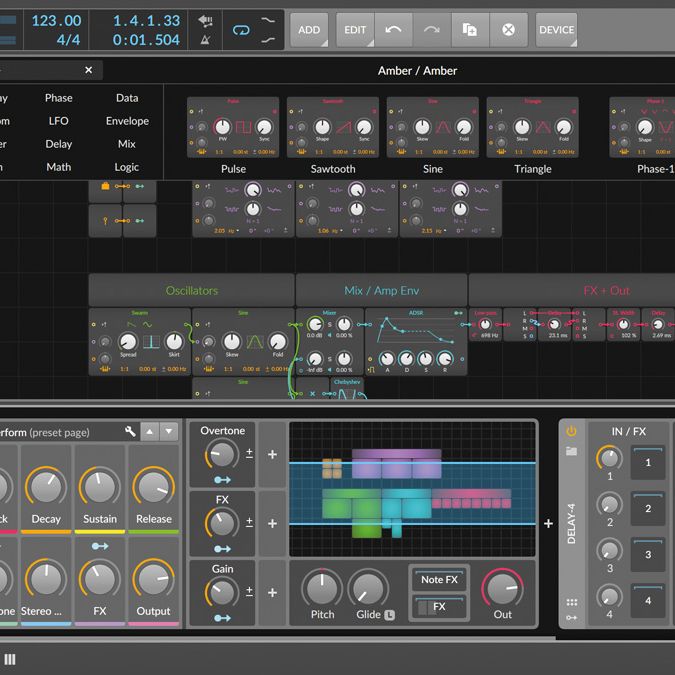
Task: Open the ADD menu button
Action: click(309, 30)
